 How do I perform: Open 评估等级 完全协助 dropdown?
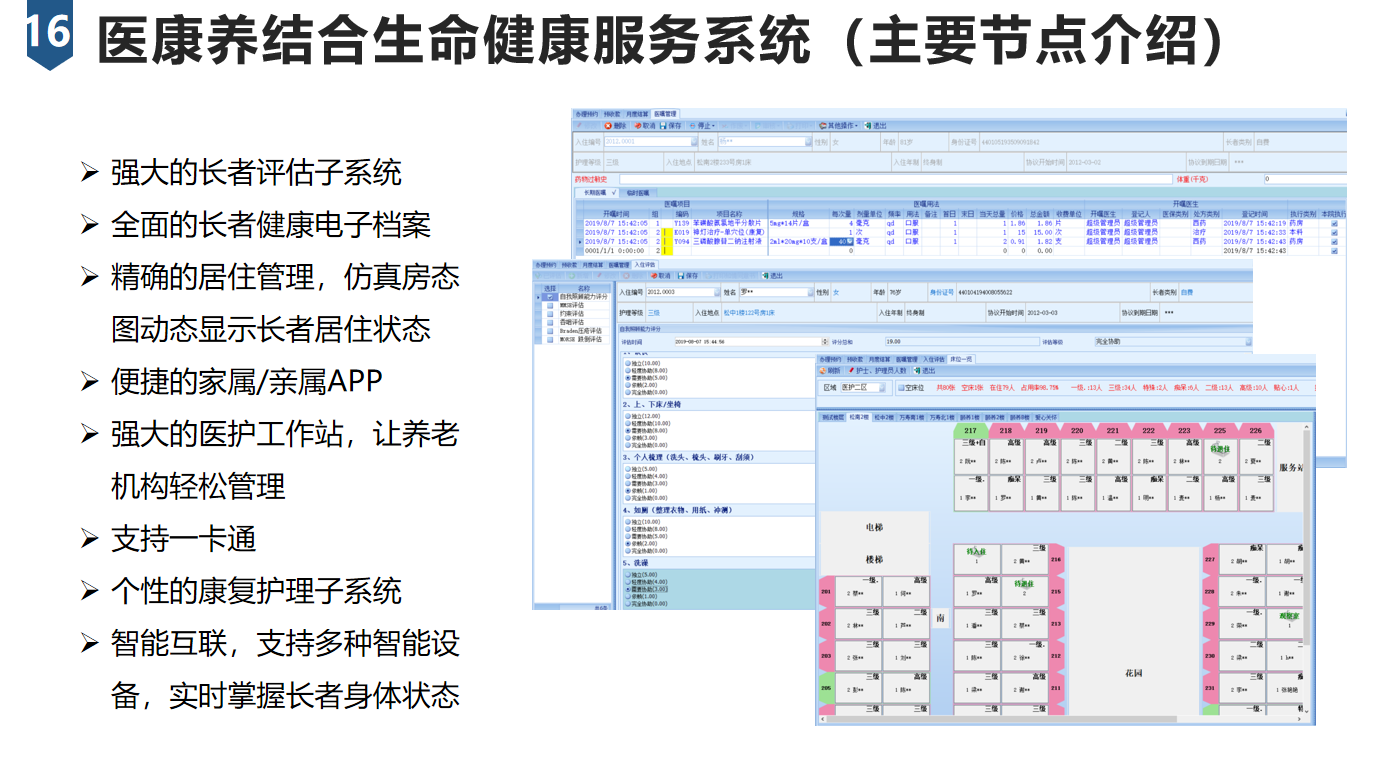[x=1249, y=342]
